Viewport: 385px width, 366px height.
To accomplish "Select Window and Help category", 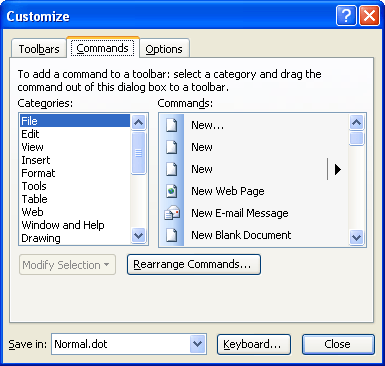I will 75,225.
